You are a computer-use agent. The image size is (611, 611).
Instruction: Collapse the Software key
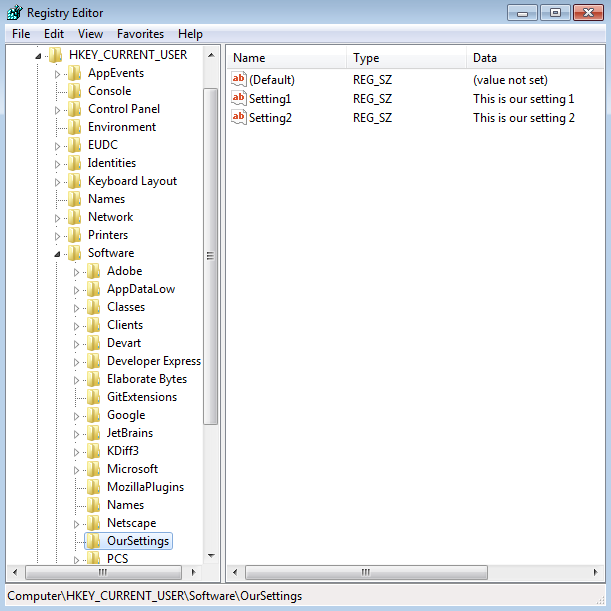57,254
